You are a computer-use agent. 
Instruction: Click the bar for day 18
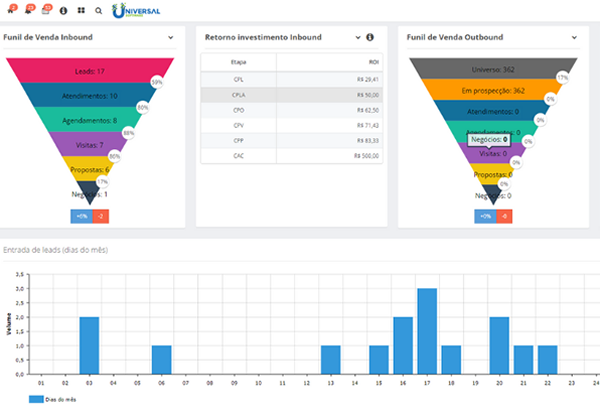(x=451, y=360)
